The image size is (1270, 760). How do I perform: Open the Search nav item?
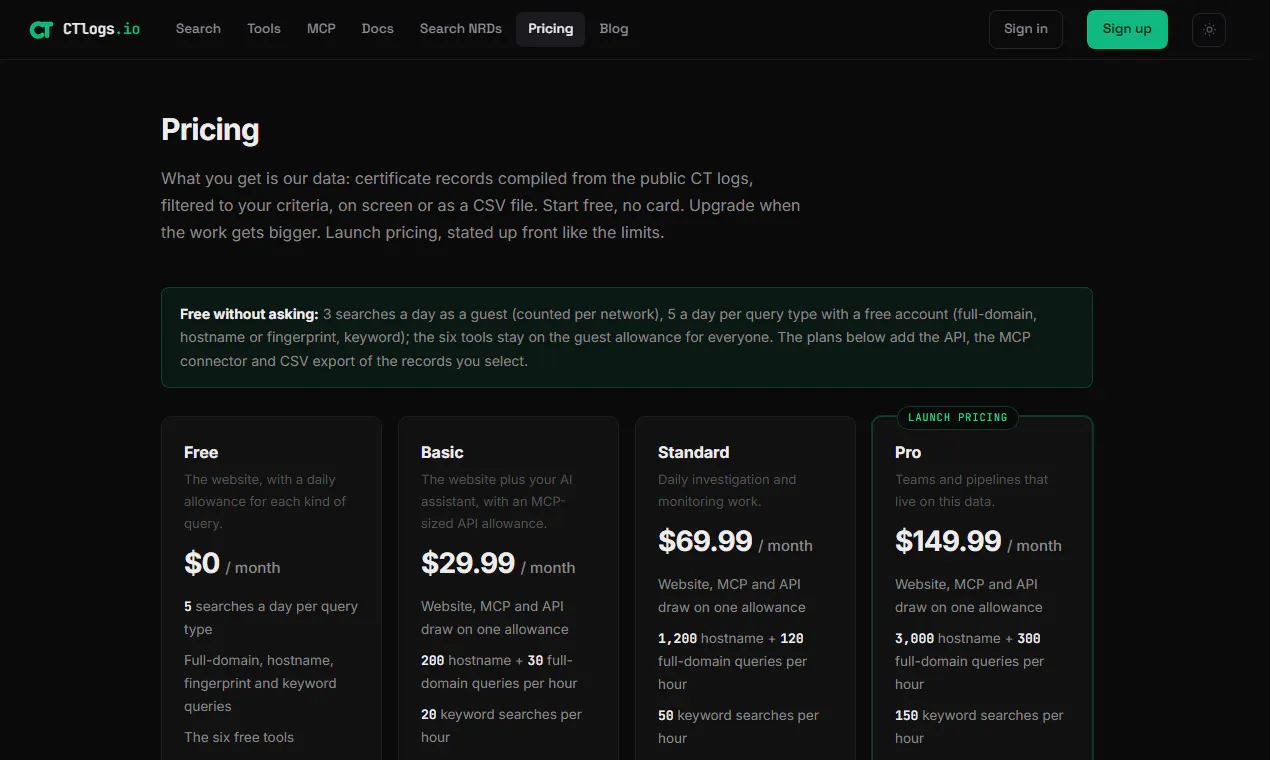click(x=198, y=29)
